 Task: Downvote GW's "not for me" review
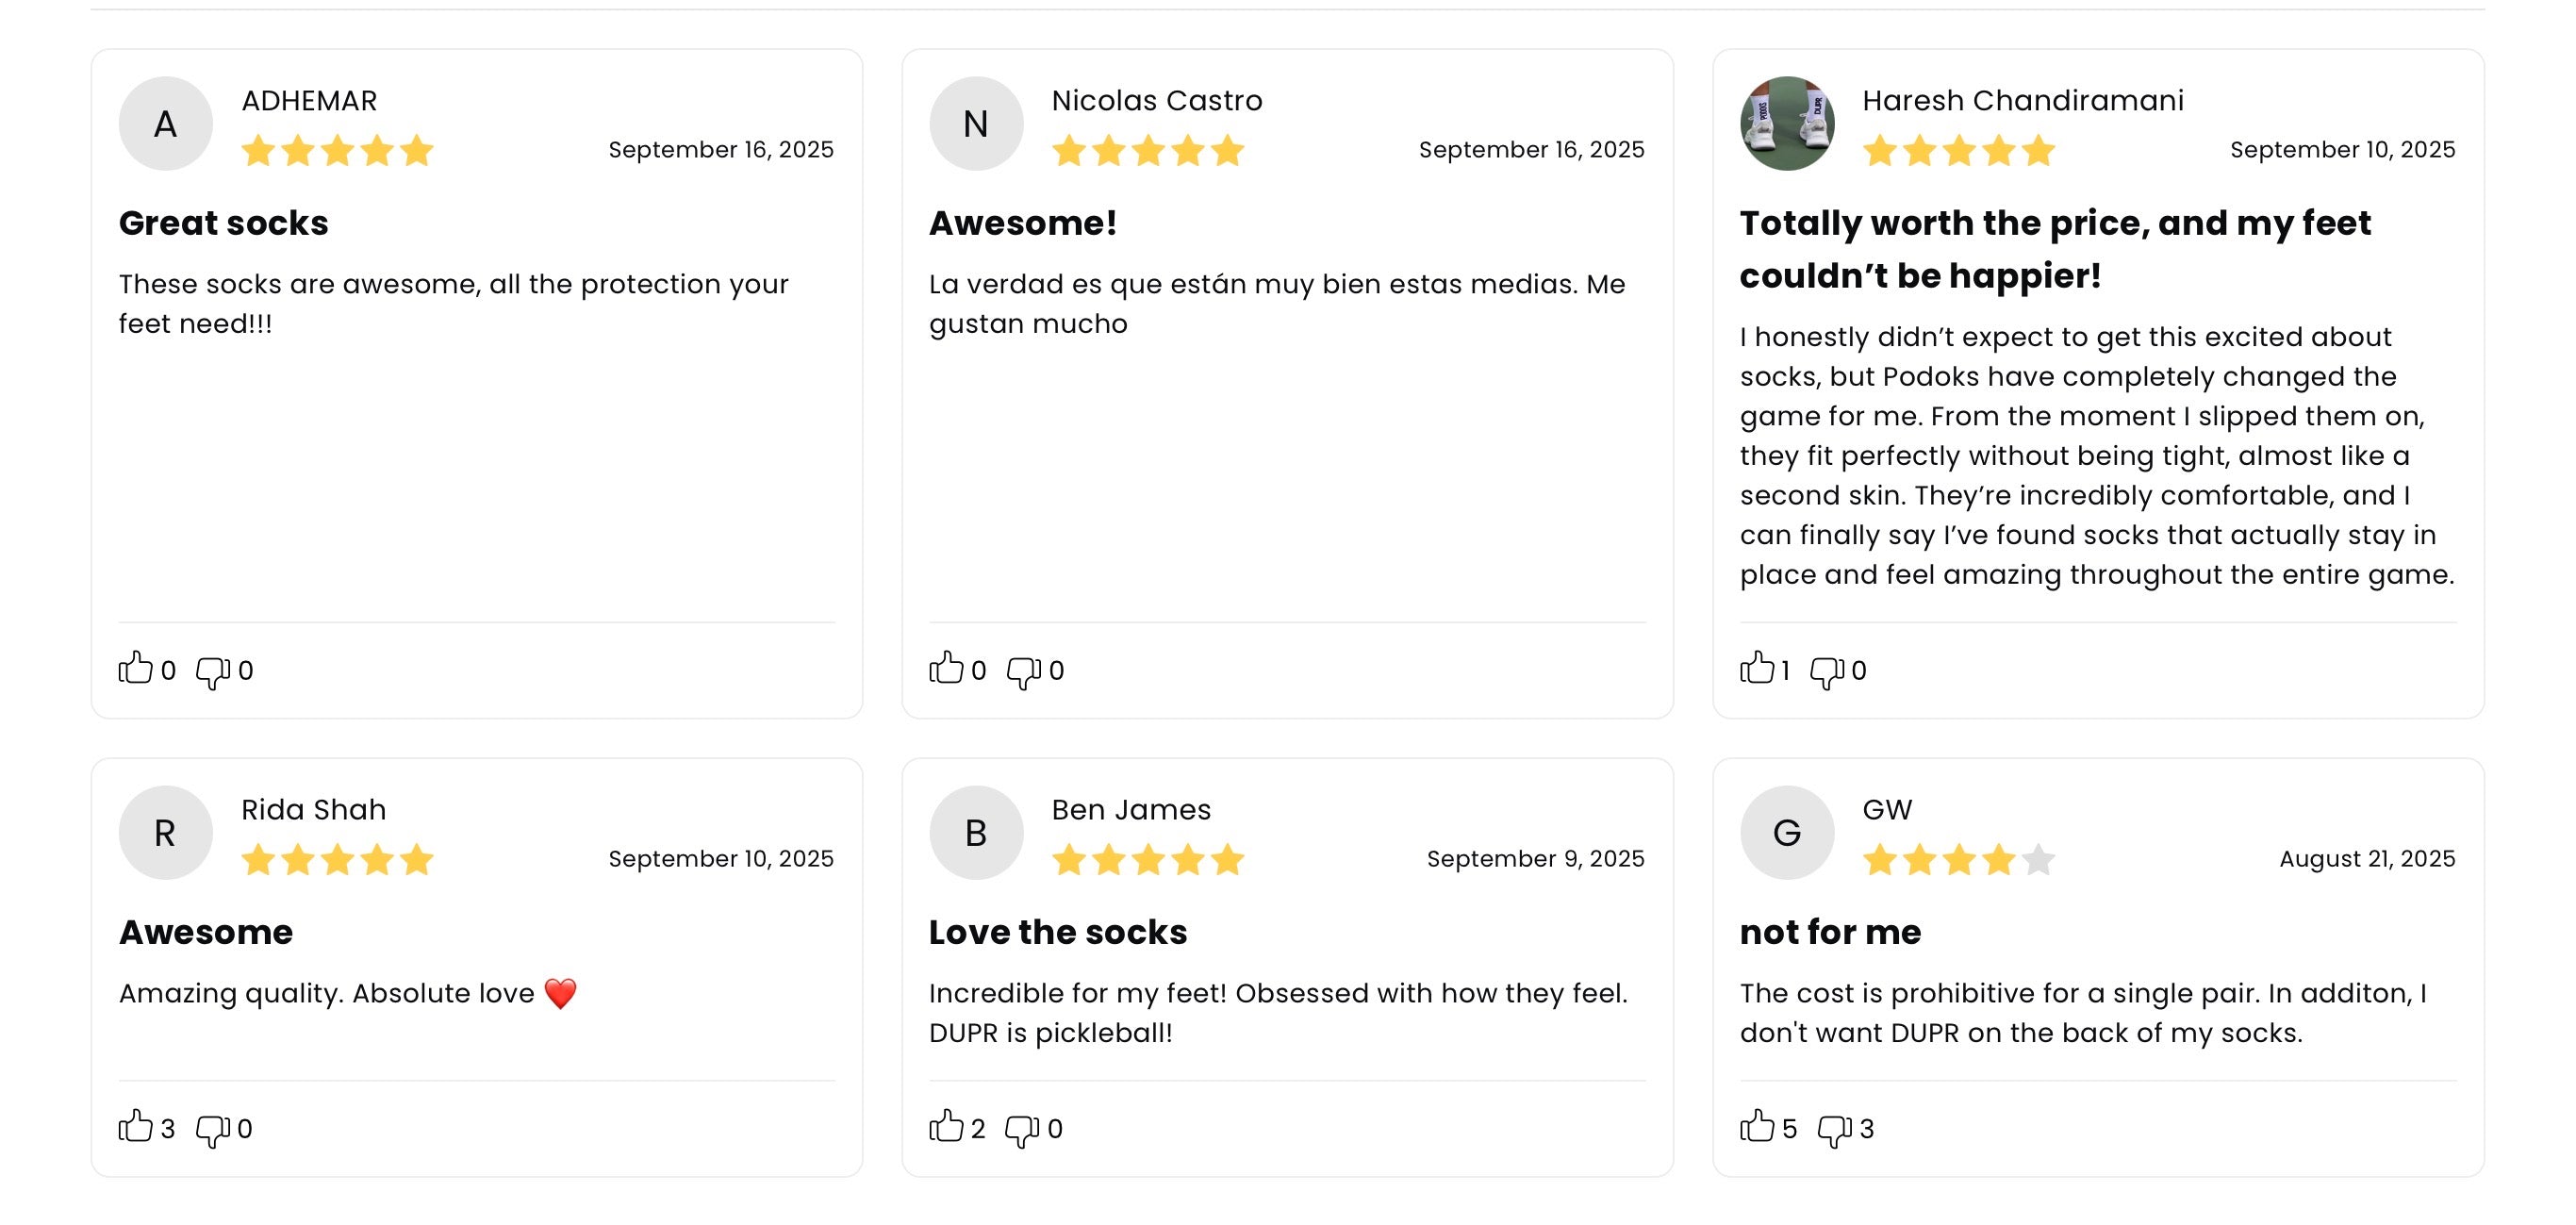[x=1834, y=1130]
